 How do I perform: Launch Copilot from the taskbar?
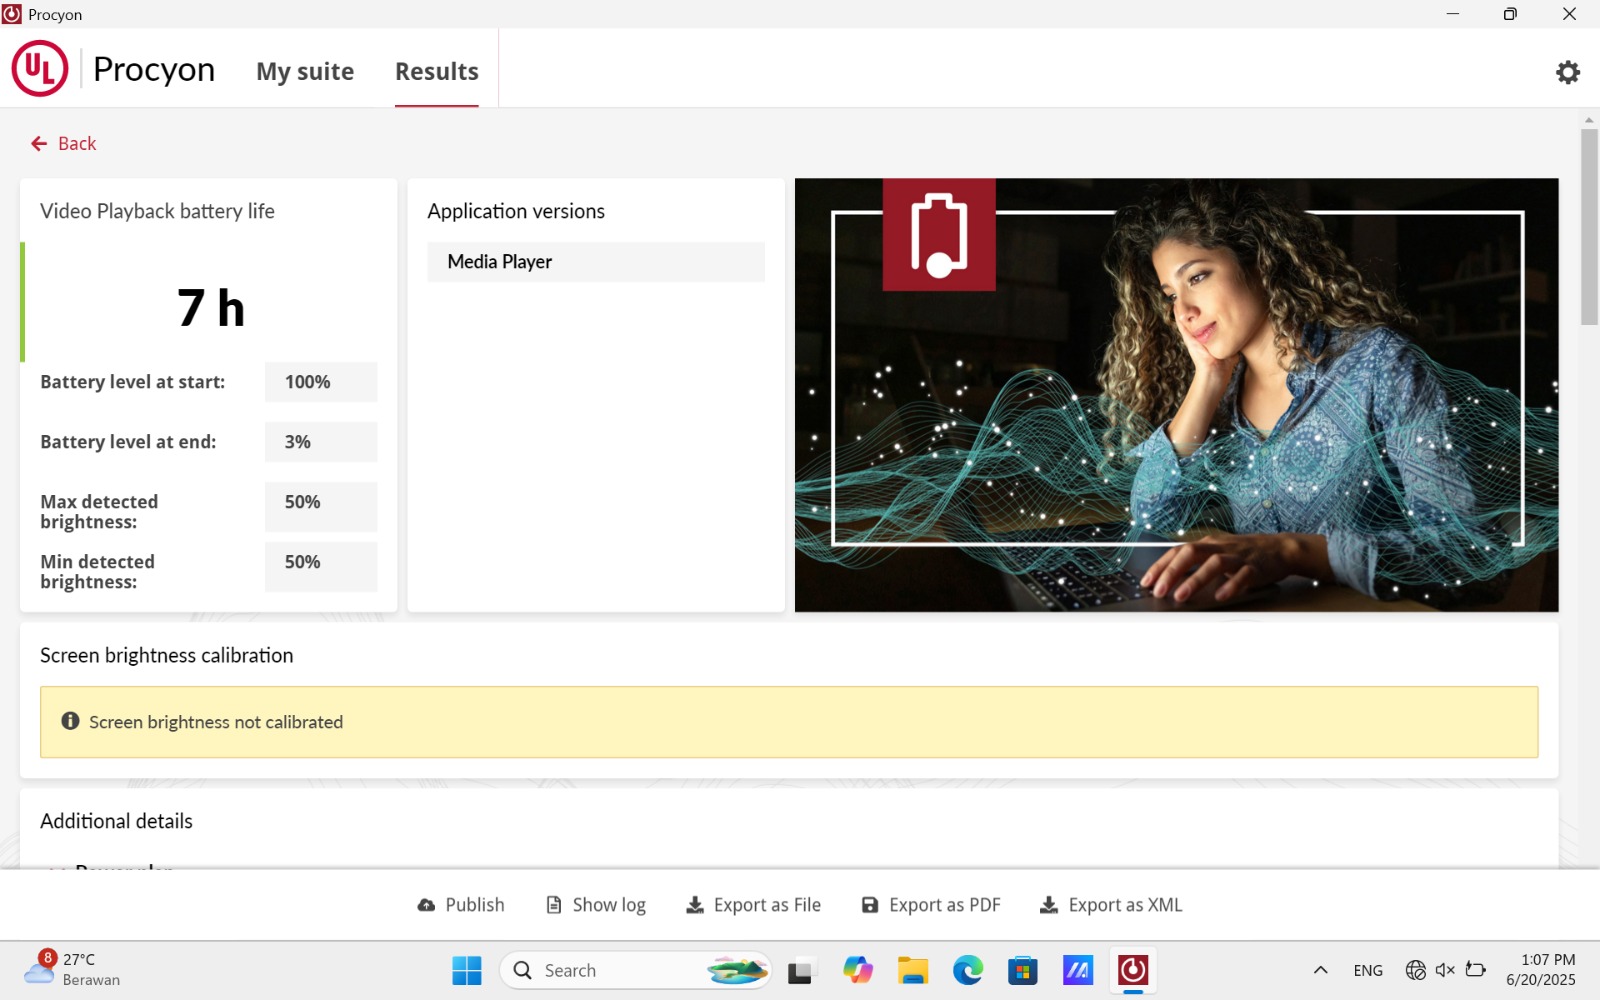[x=857, y=970]
